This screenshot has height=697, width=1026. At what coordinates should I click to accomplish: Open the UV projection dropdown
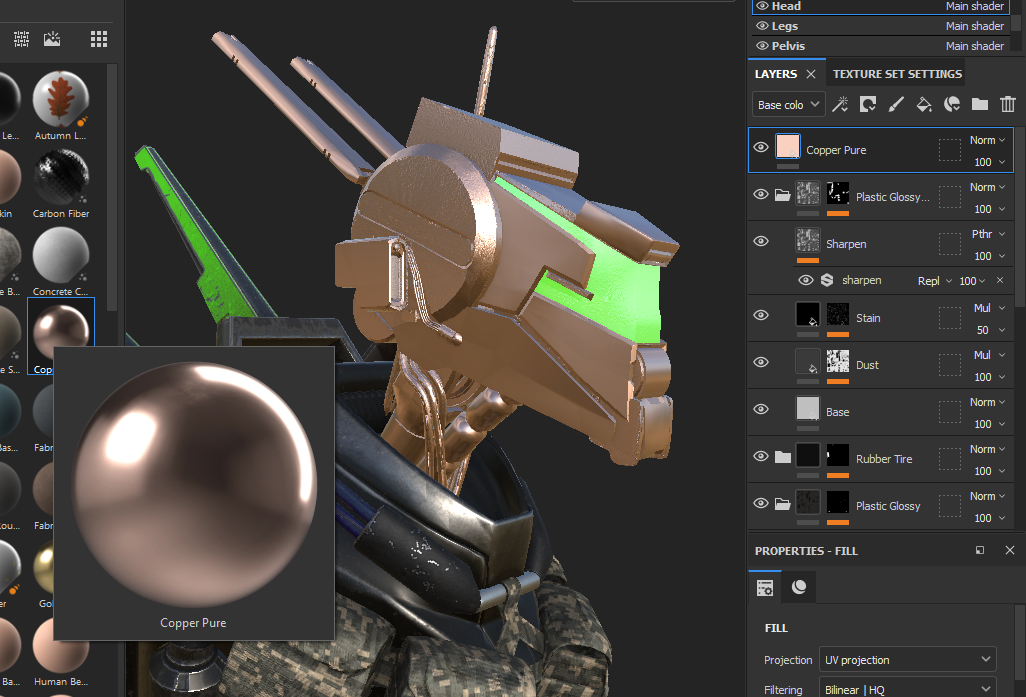pyautogui.click(x=907, y=660)
